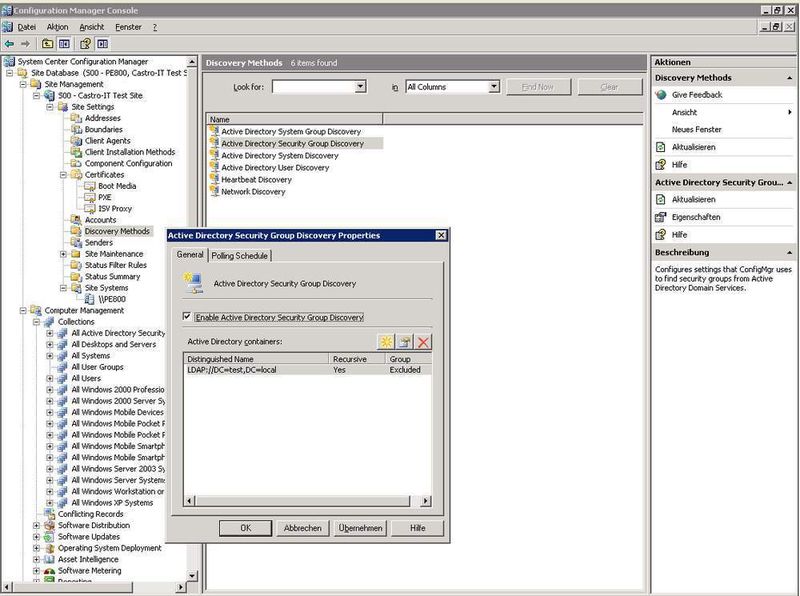
Task: Open the Fenster menu
Action: pos(128,27)
